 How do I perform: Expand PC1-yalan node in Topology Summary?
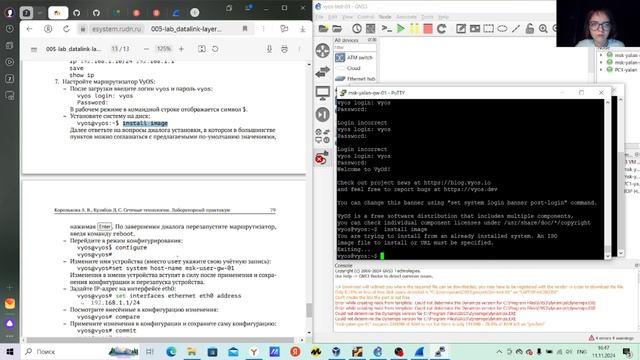(x=601, y=70)
